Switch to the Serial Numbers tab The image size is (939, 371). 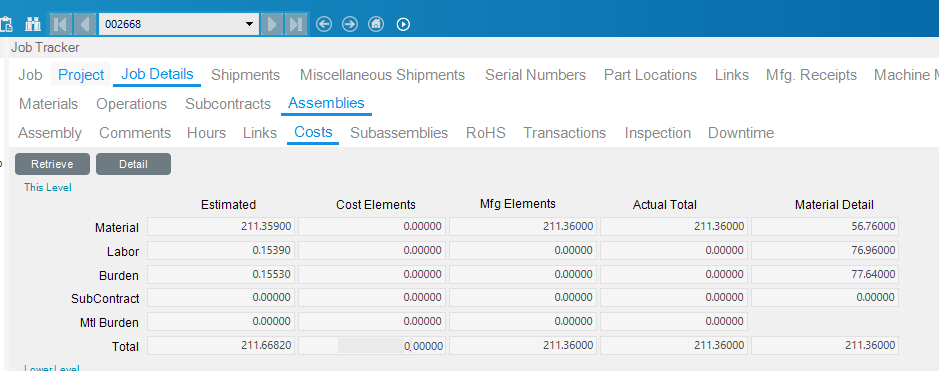click(535, 75)
